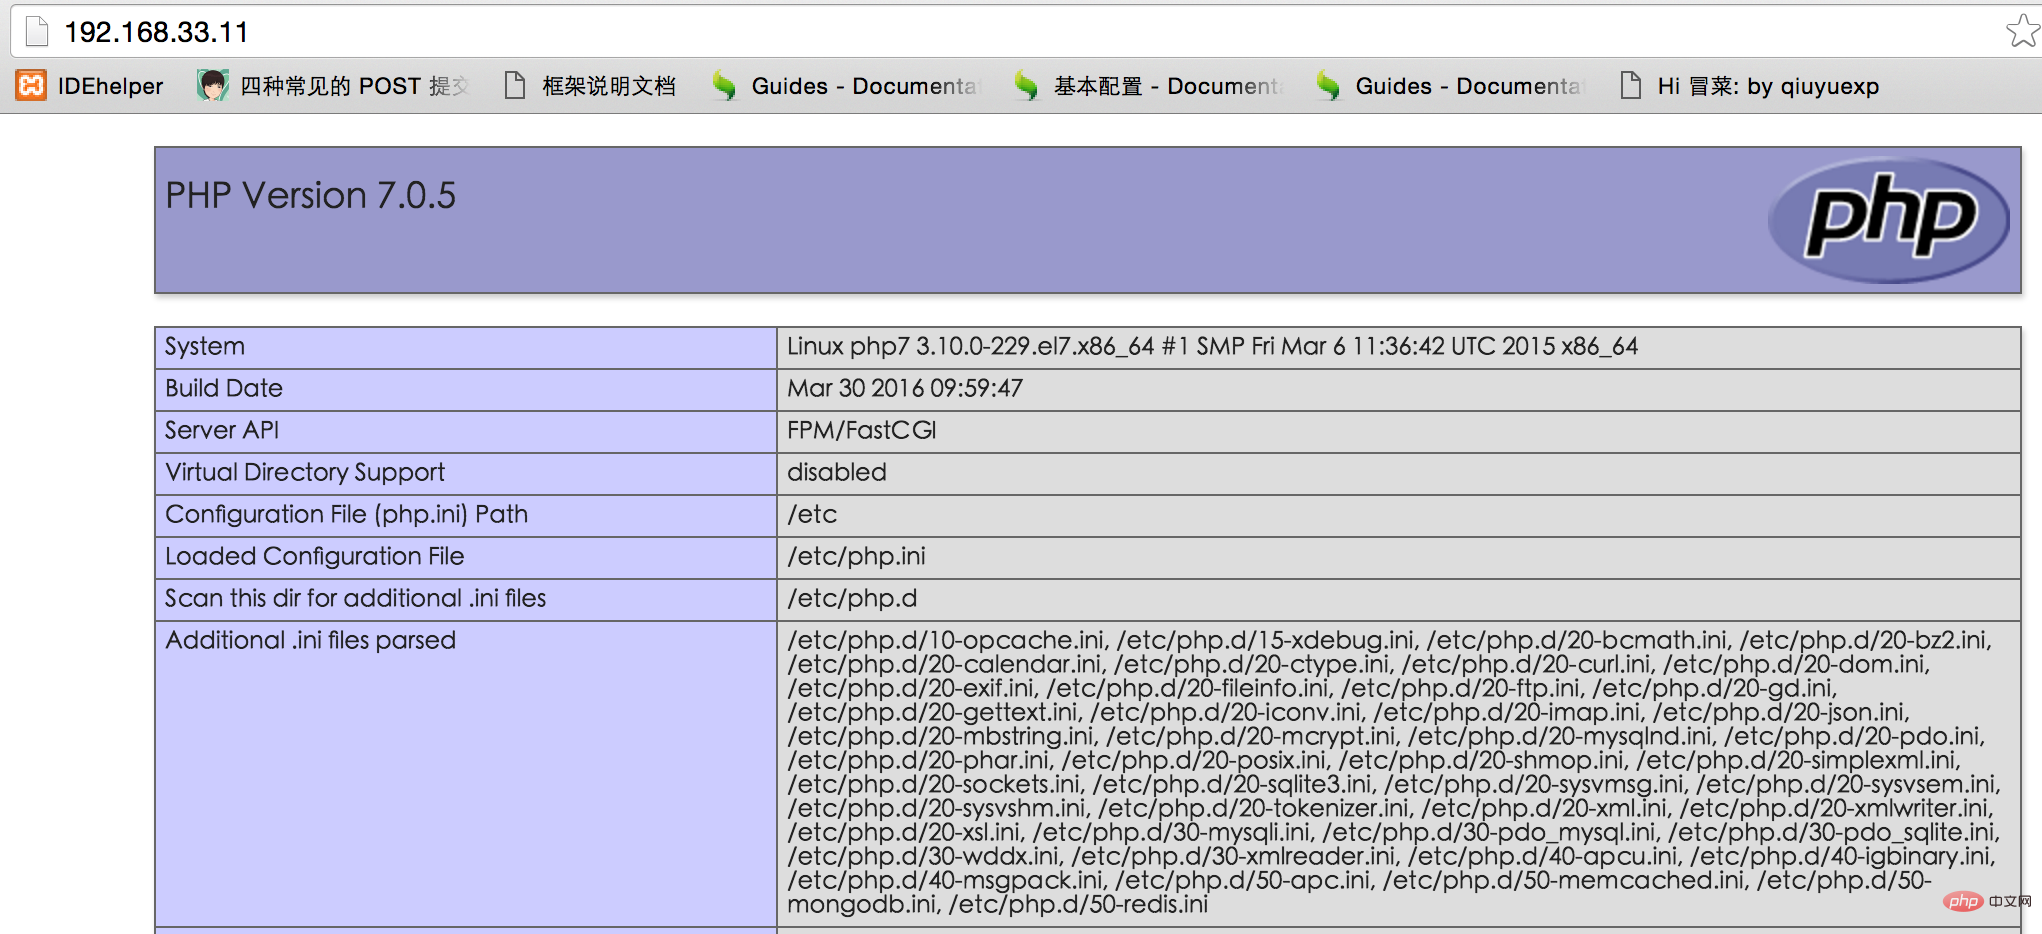
Task: Click the avatar icon of the POST bookmark
Action: coord(212,86)
